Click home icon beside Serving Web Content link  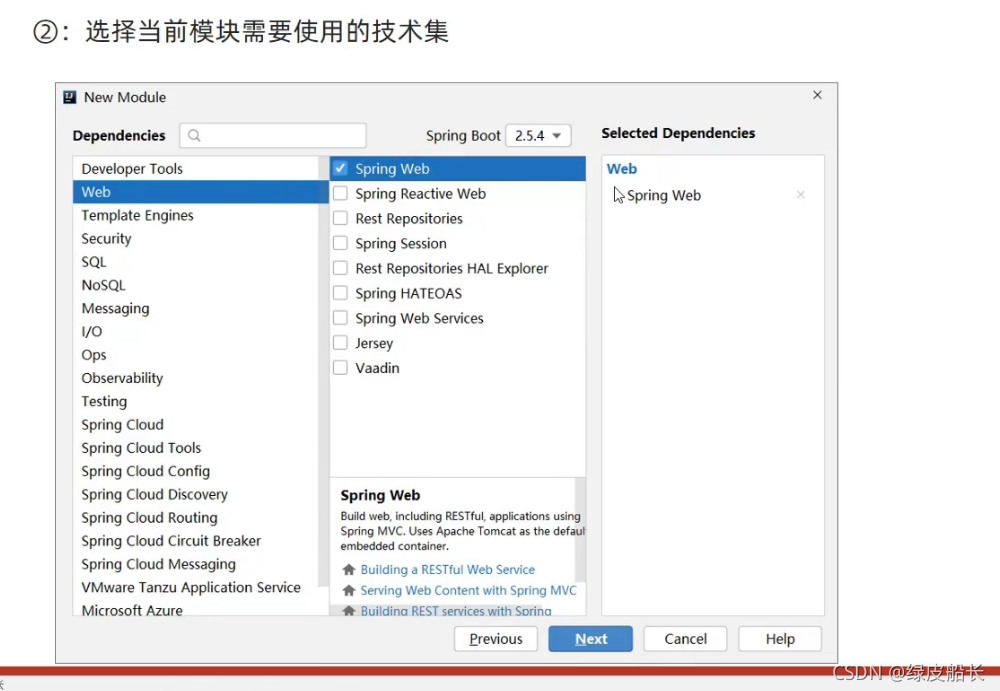coord(348,590)
